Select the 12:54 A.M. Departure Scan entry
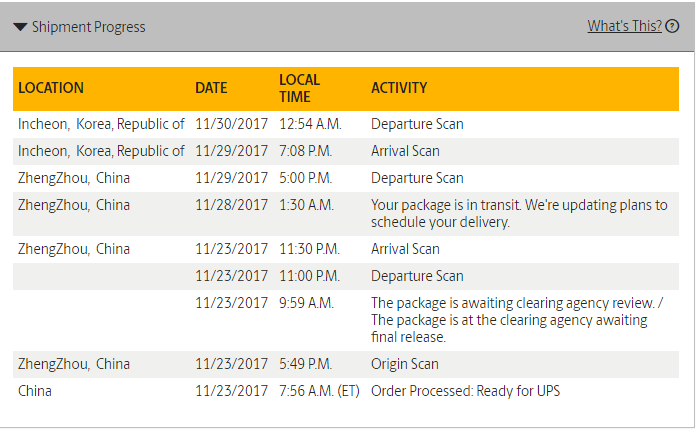 (417, 124)
